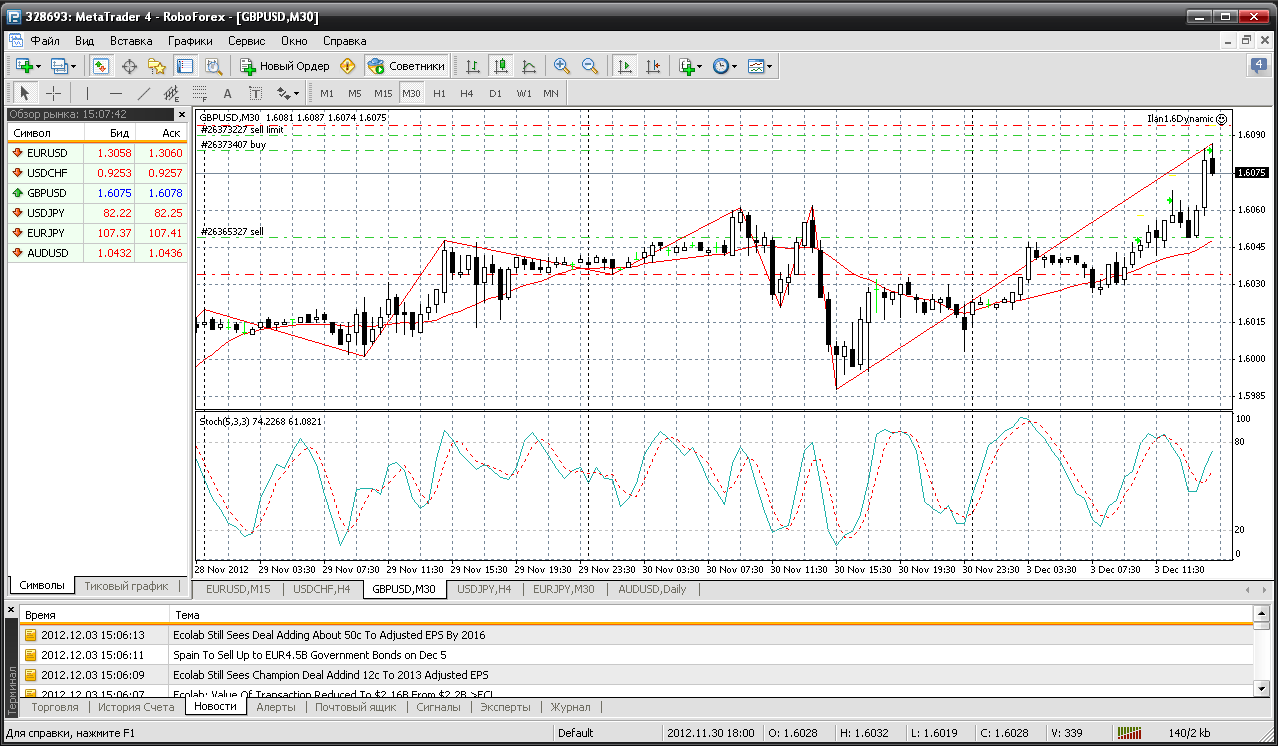
Task: Open the new chart dropdown arrow
Action: 39,66
